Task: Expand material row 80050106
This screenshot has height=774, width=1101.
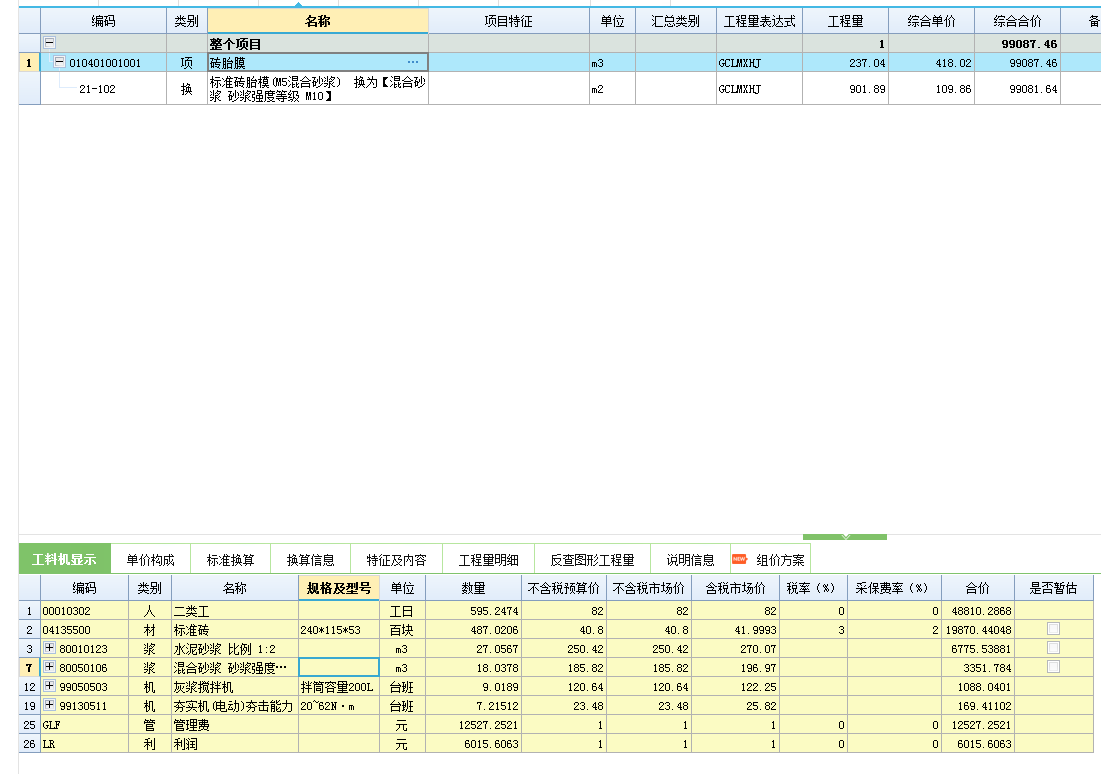Action: click(x=50, y=667)
